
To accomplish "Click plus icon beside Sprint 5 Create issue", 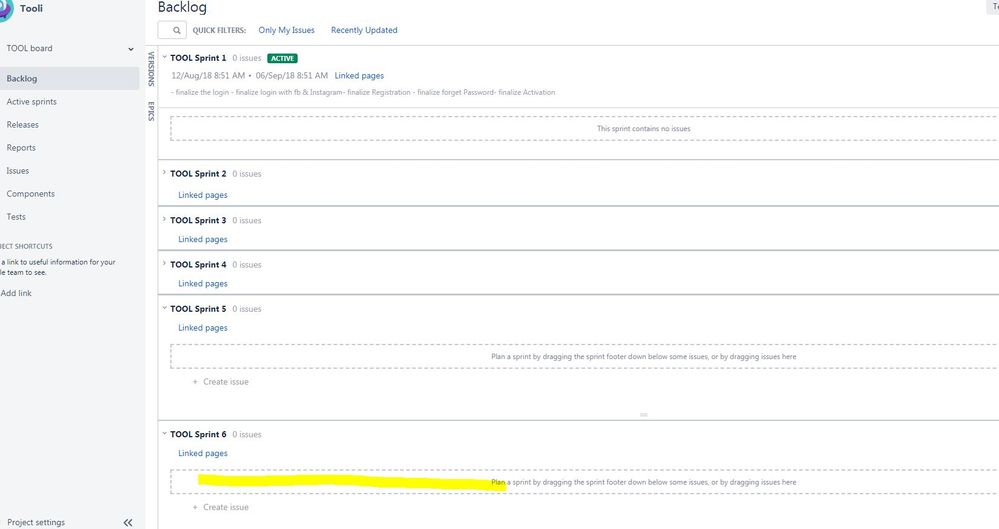I will [195, 382].
